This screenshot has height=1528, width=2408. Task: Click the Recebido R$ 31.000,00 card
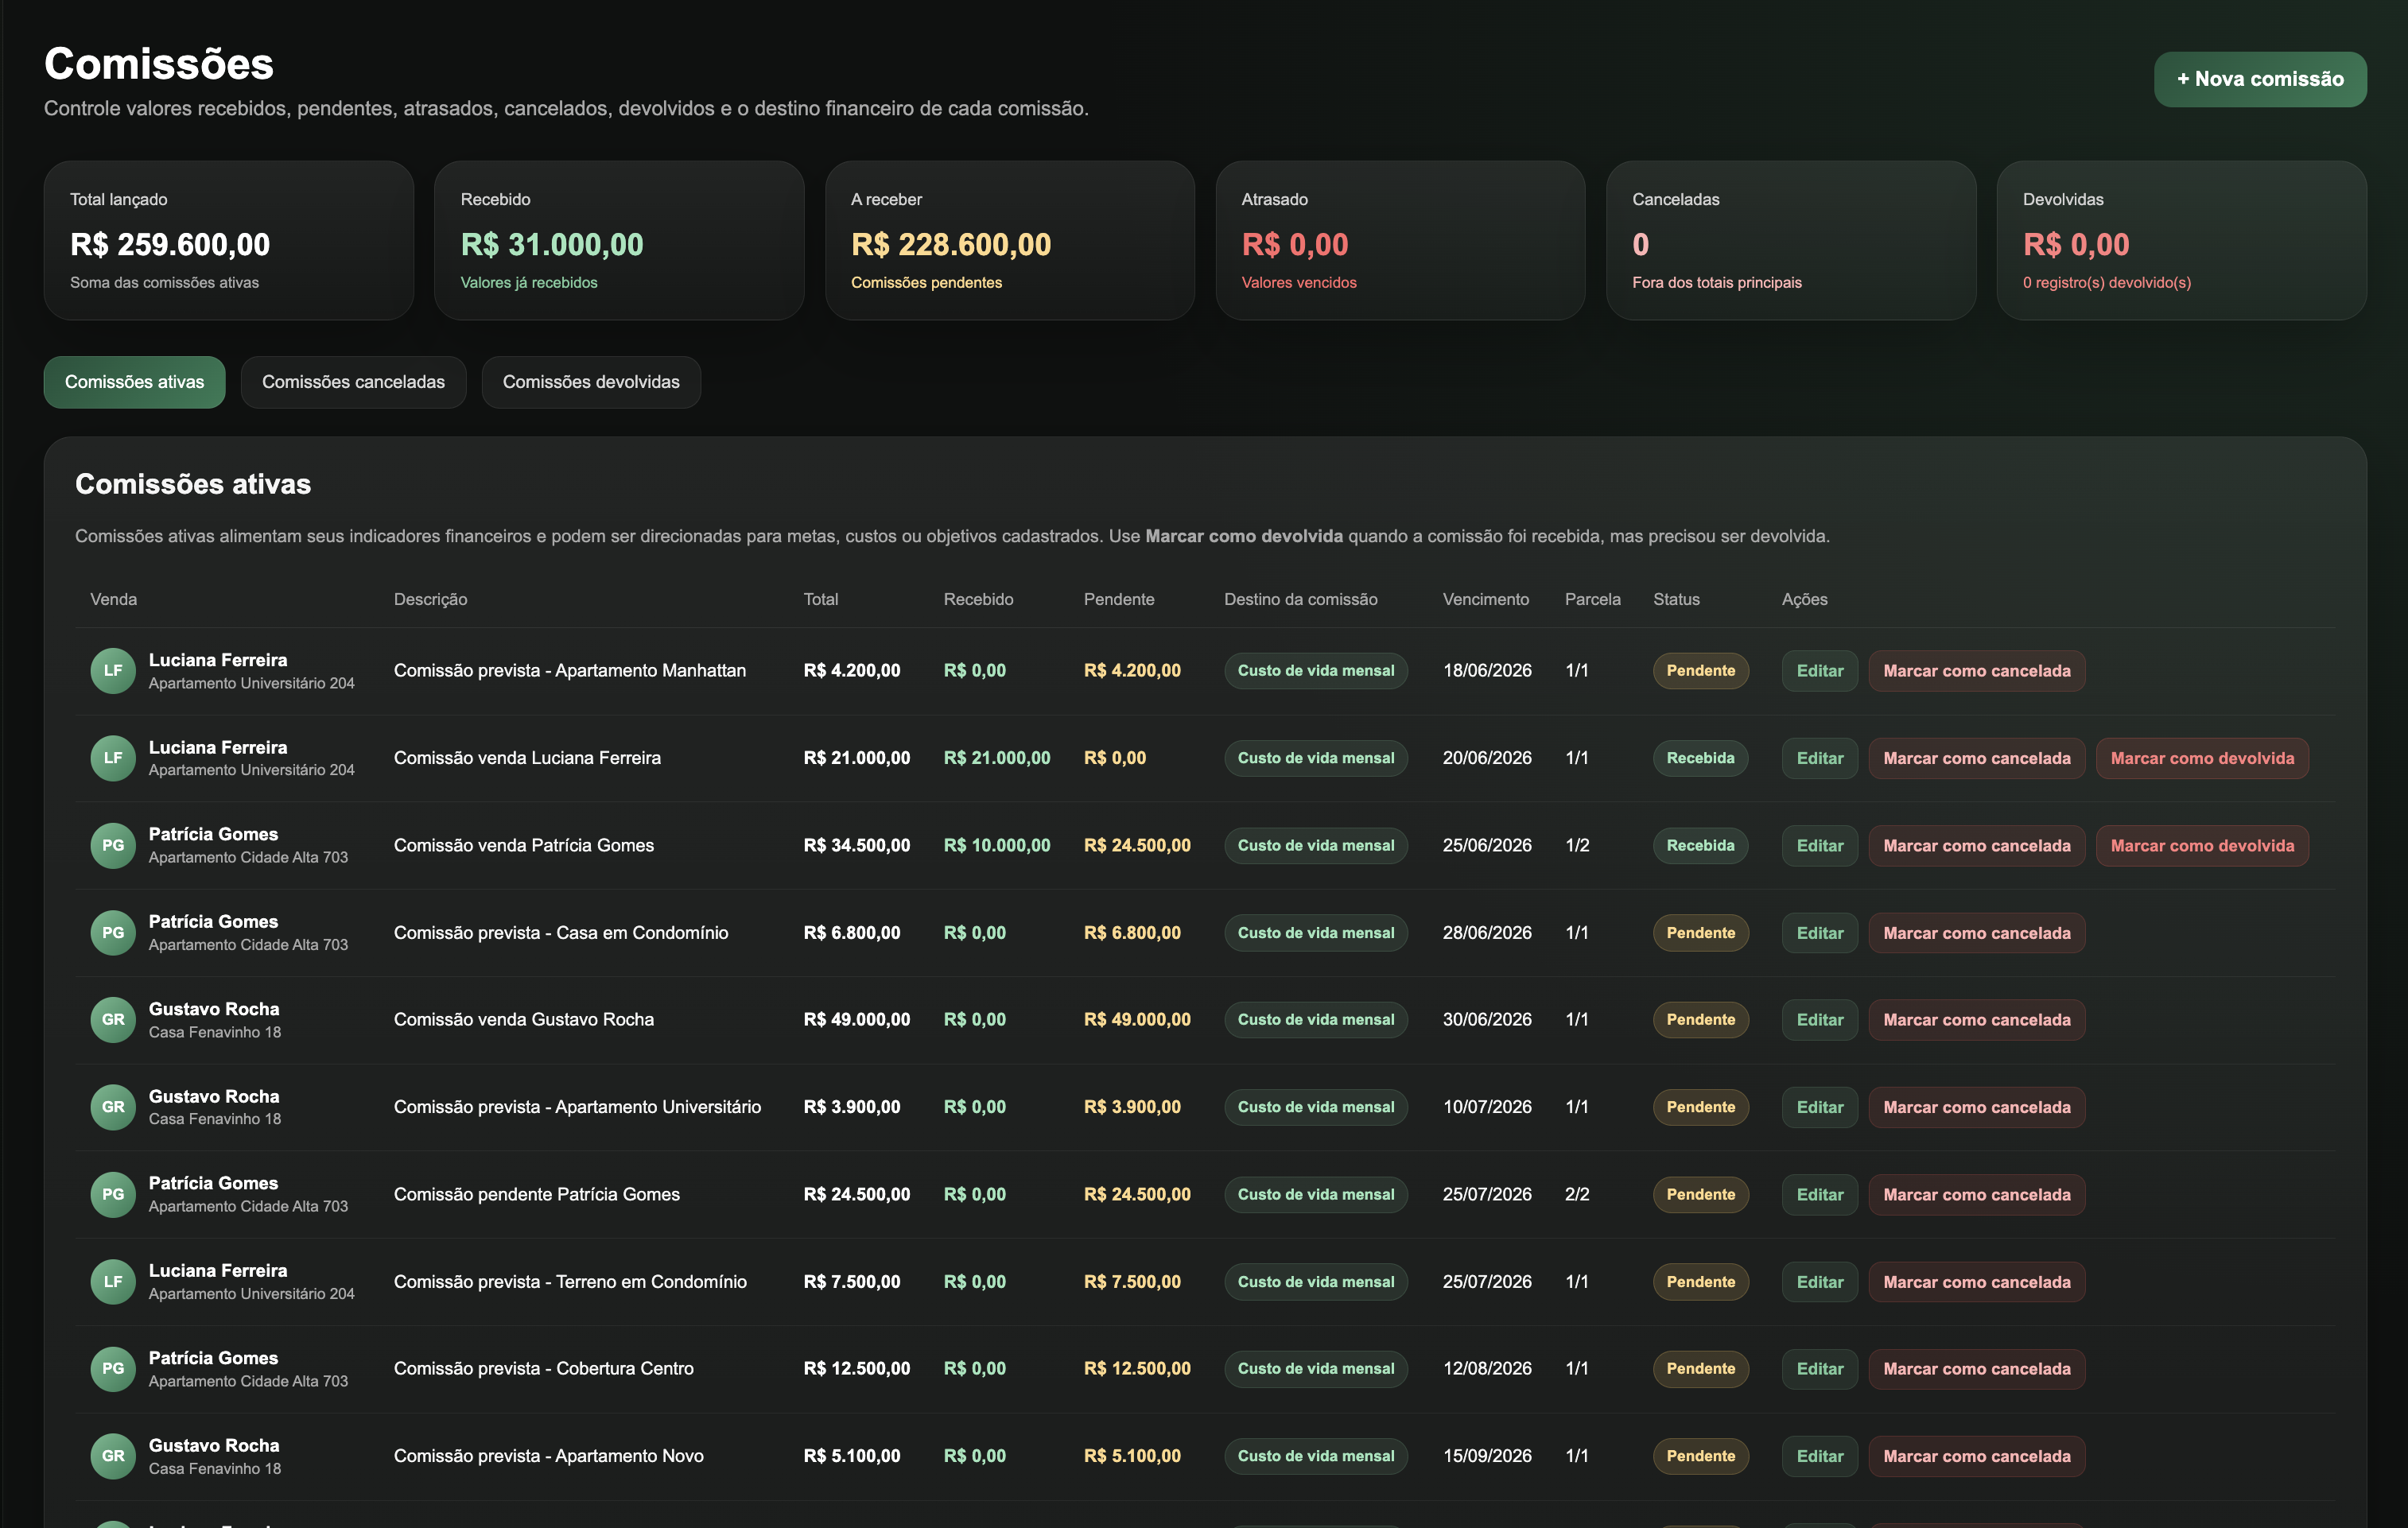pos(619,241)
